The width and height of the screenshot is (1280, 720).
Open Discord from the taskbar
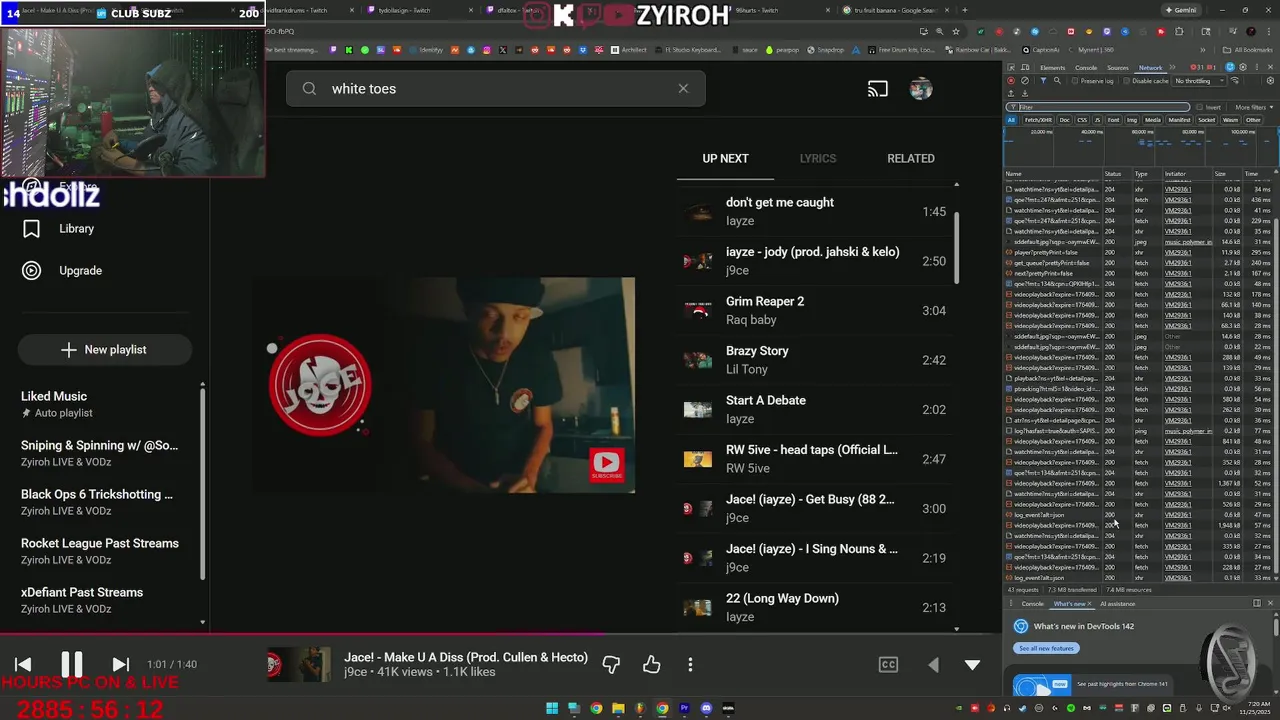click(706, 709)
